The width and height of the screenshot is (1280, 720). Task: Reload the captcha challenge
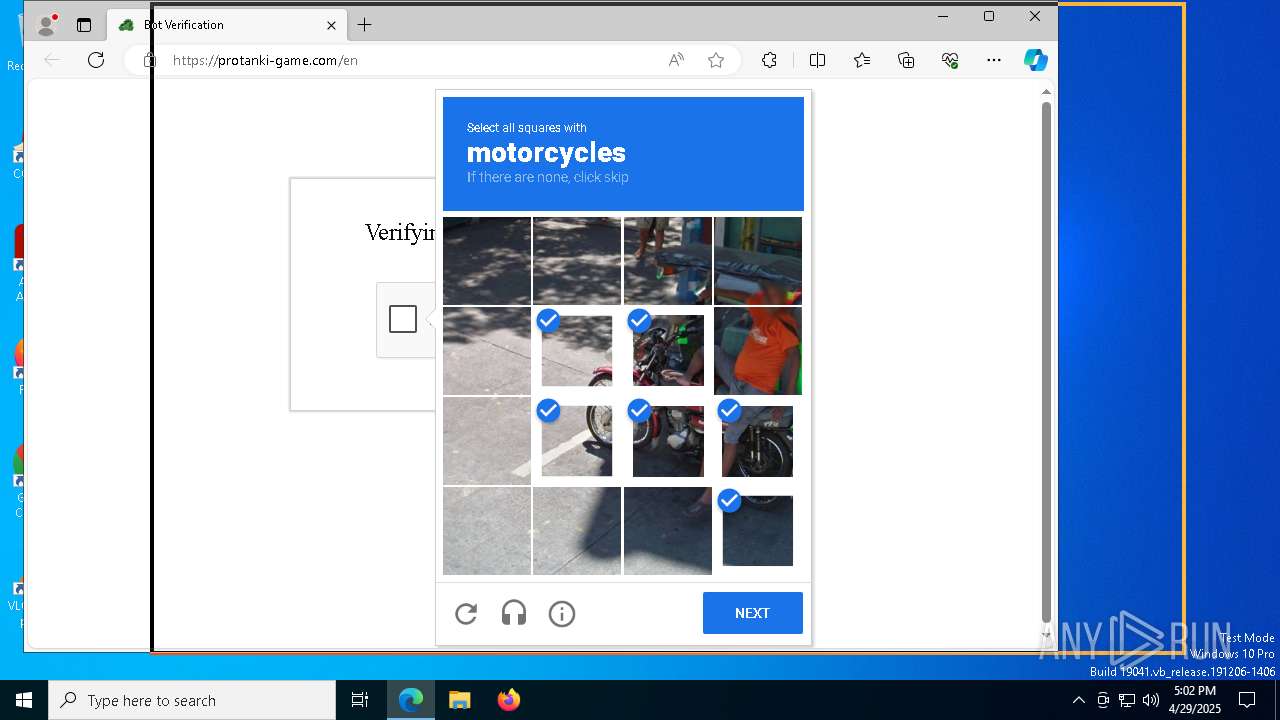click(x=466, y=614)
